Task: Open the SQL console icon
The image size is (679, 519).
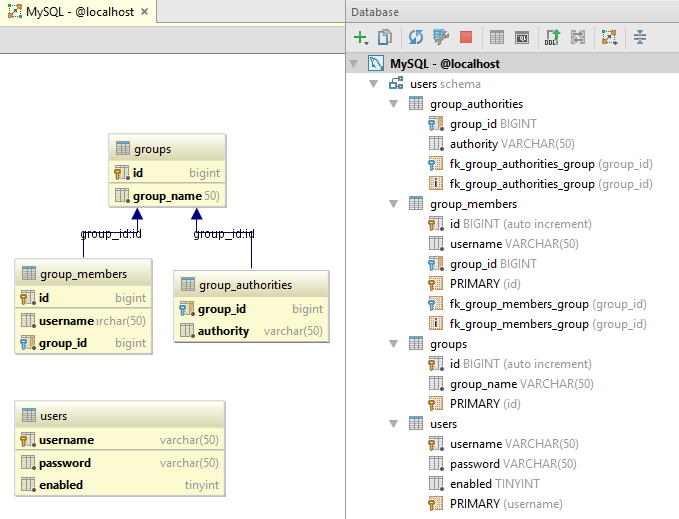Action: [521, 38]
